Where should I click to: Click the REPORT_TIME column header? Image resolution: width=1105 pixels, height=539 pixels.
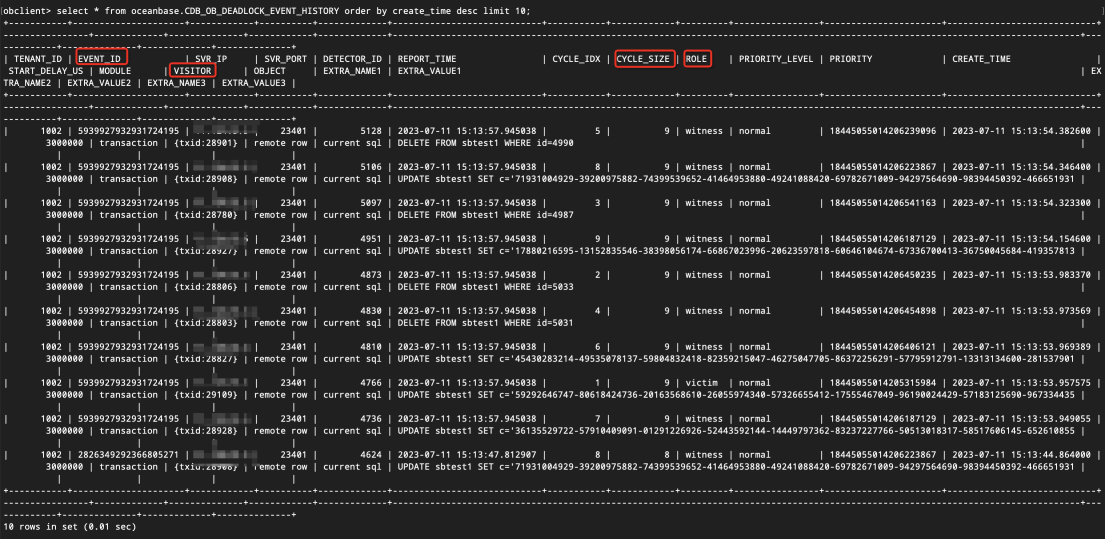coord(427,59)
